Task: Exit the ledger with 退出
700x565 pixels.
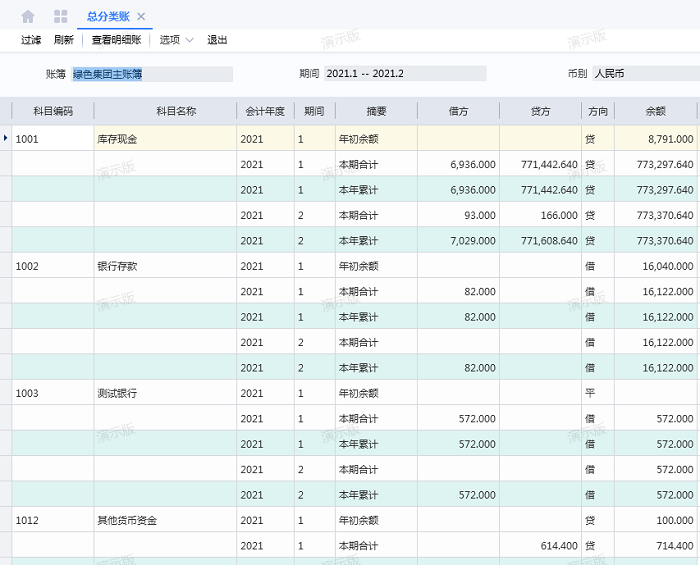Action: (217, 40)
